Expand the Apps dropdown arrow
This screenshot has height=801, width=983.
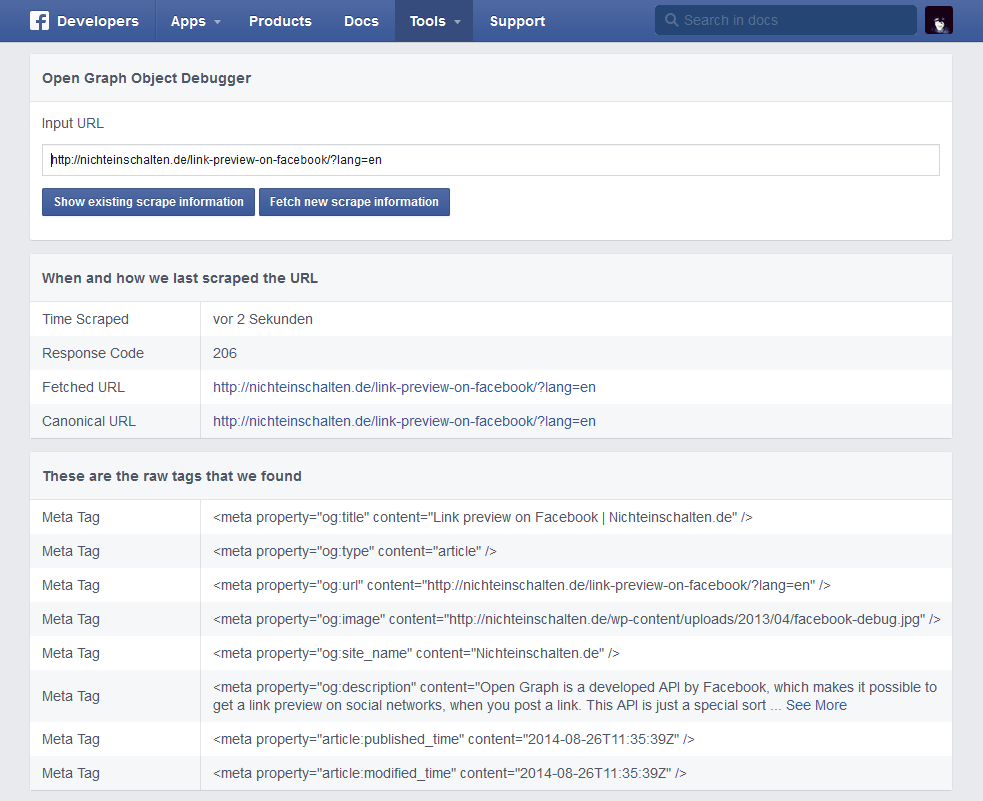click(218, 22)
